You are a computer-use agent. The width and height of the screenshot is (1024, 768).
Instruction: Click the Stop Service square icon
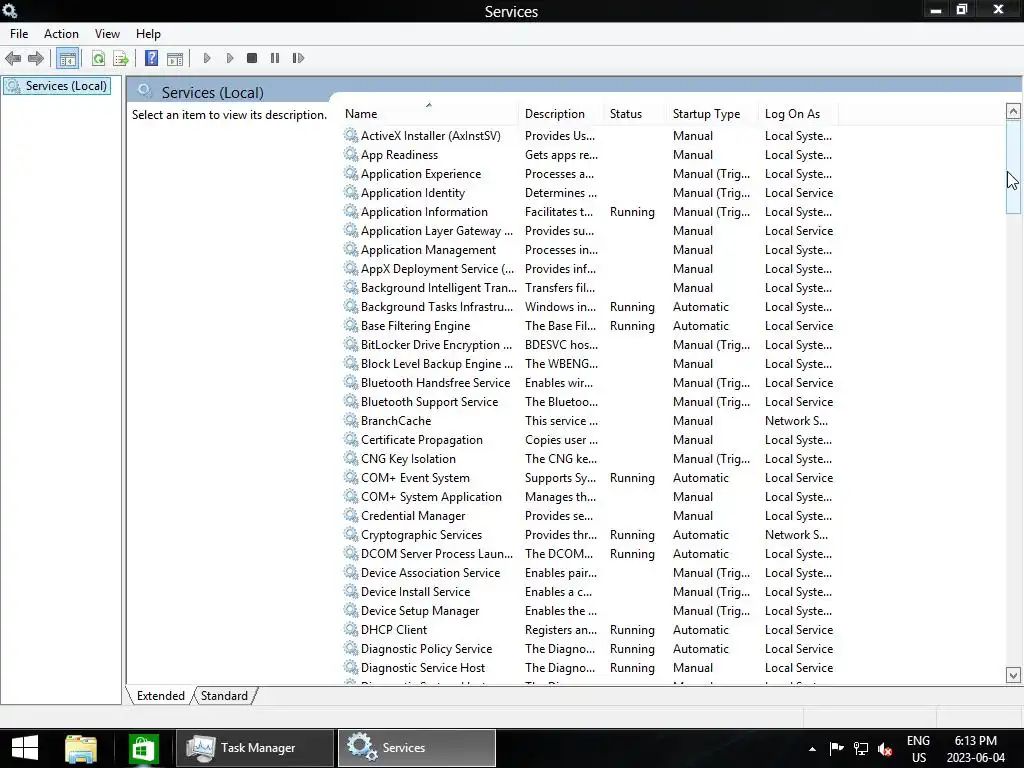pyautogui.click(x=252, y=58)
